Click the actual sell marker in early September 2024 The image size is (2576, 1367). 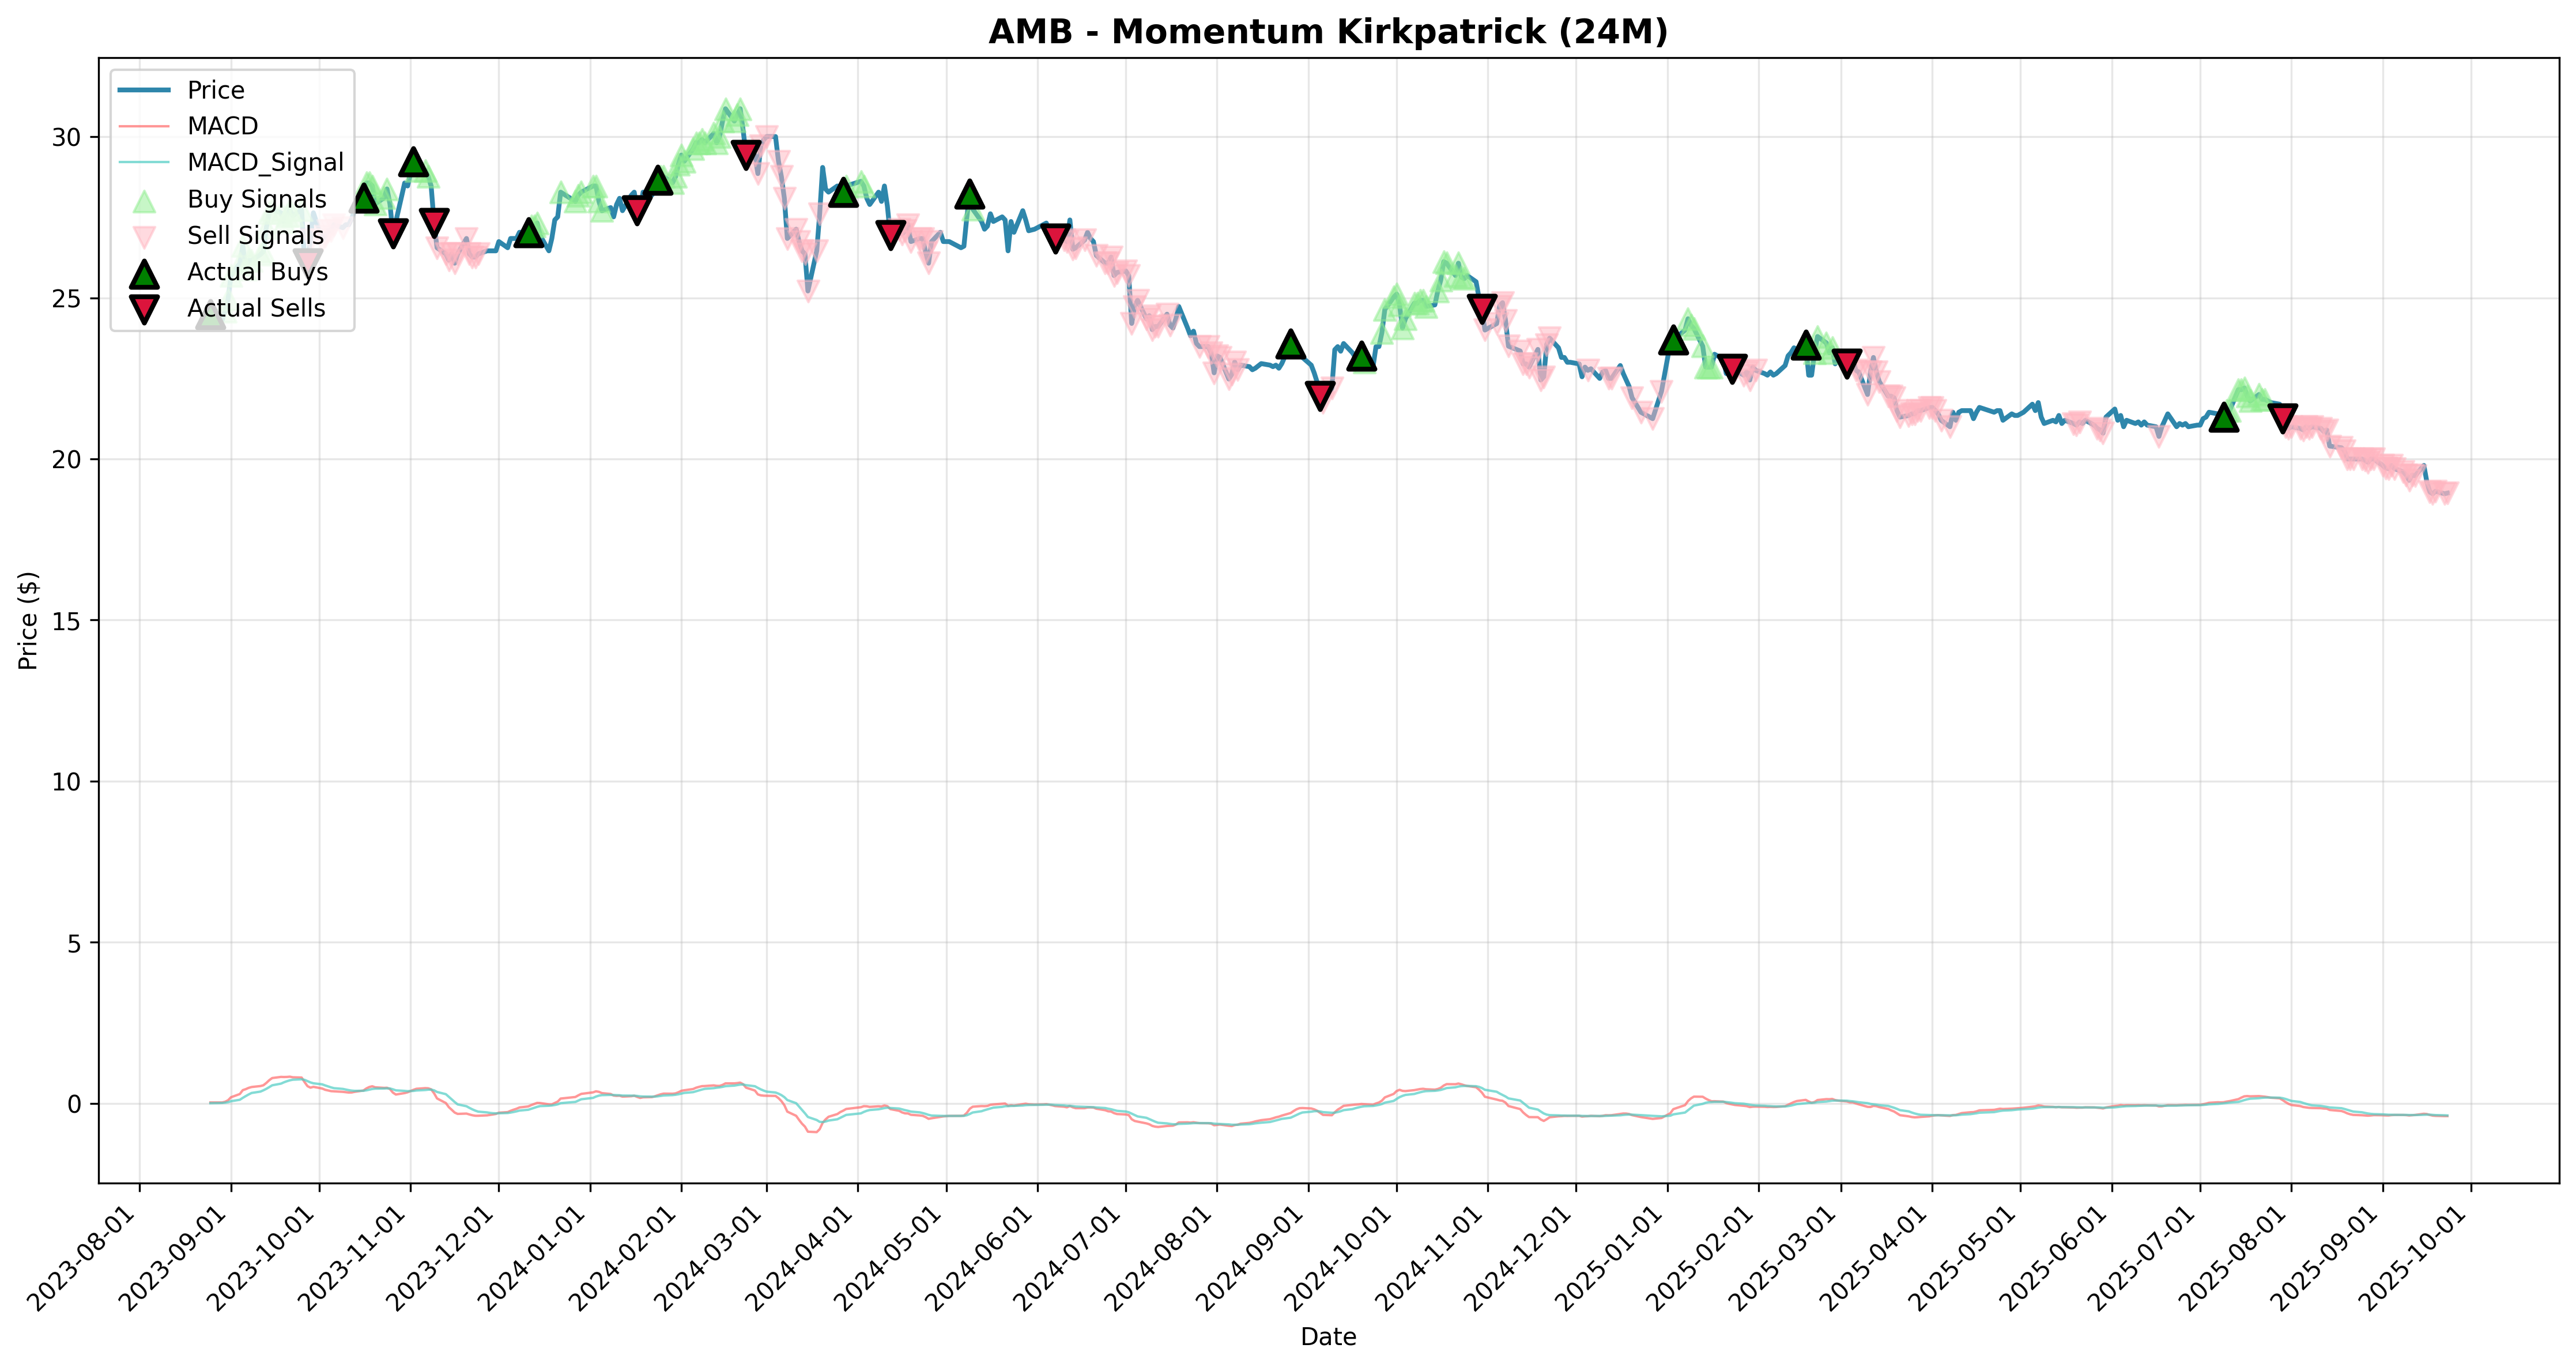(1320, 396)
